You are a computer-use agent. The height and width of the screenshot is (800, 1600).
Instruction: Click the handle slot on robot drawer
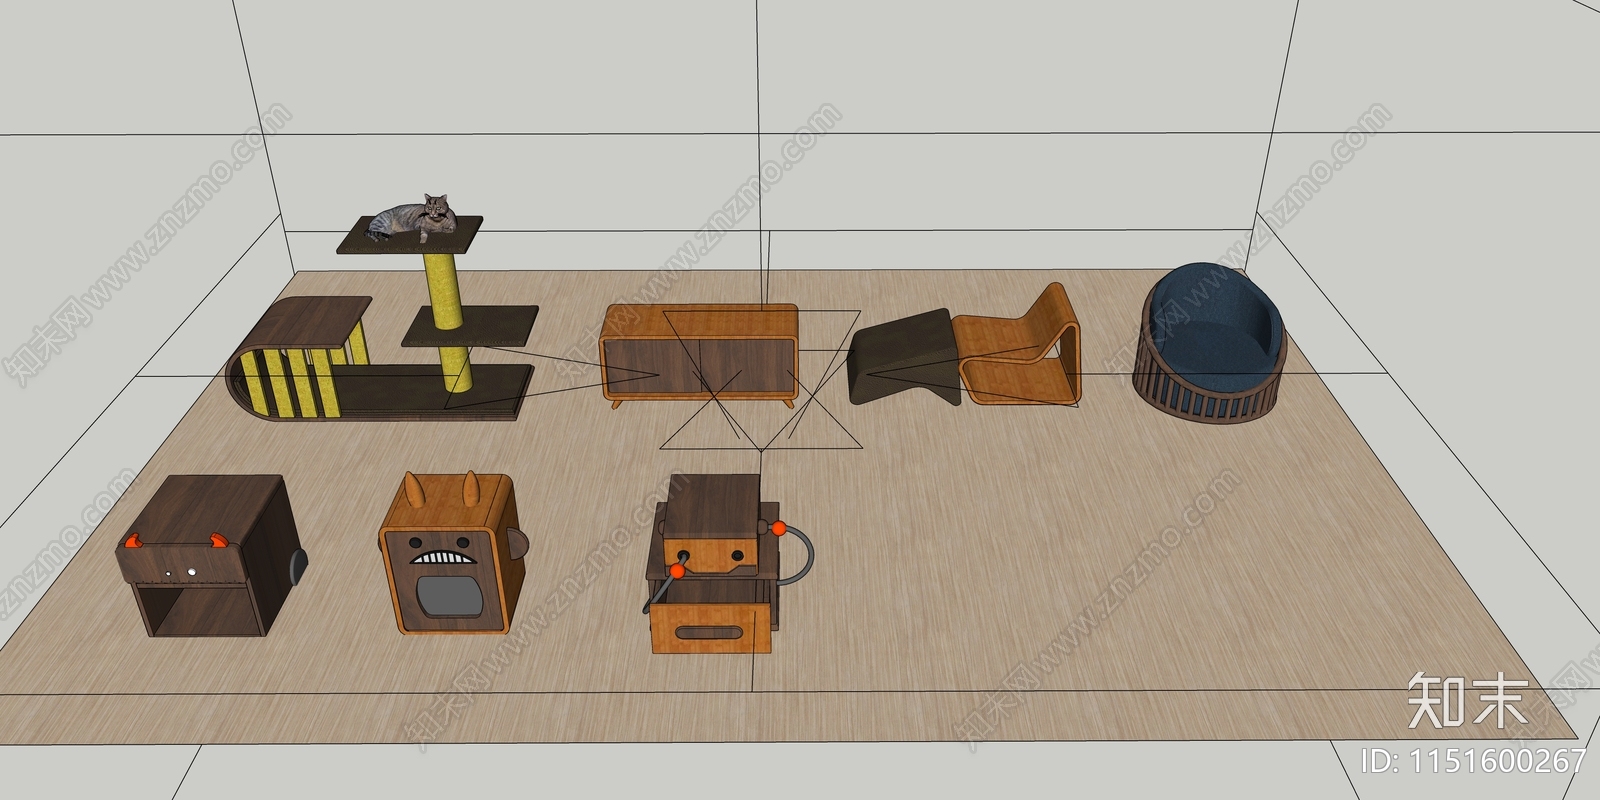pos(710,632)
